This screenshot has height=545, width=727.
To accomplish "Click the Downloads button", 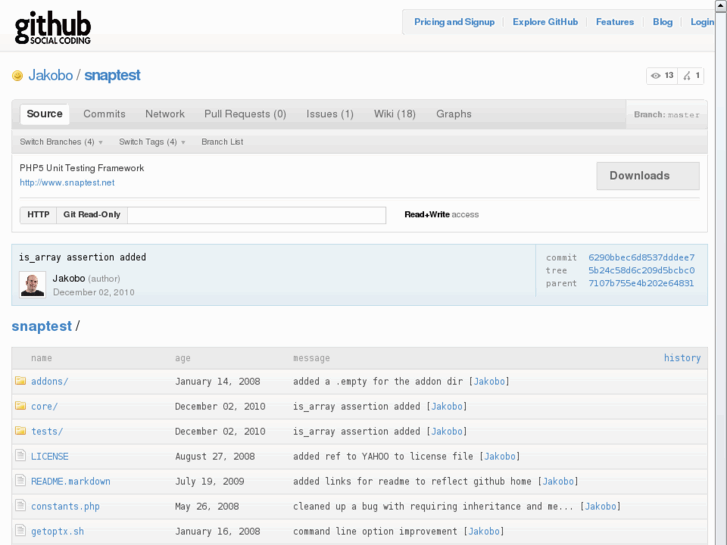I will tap(648, 176).
